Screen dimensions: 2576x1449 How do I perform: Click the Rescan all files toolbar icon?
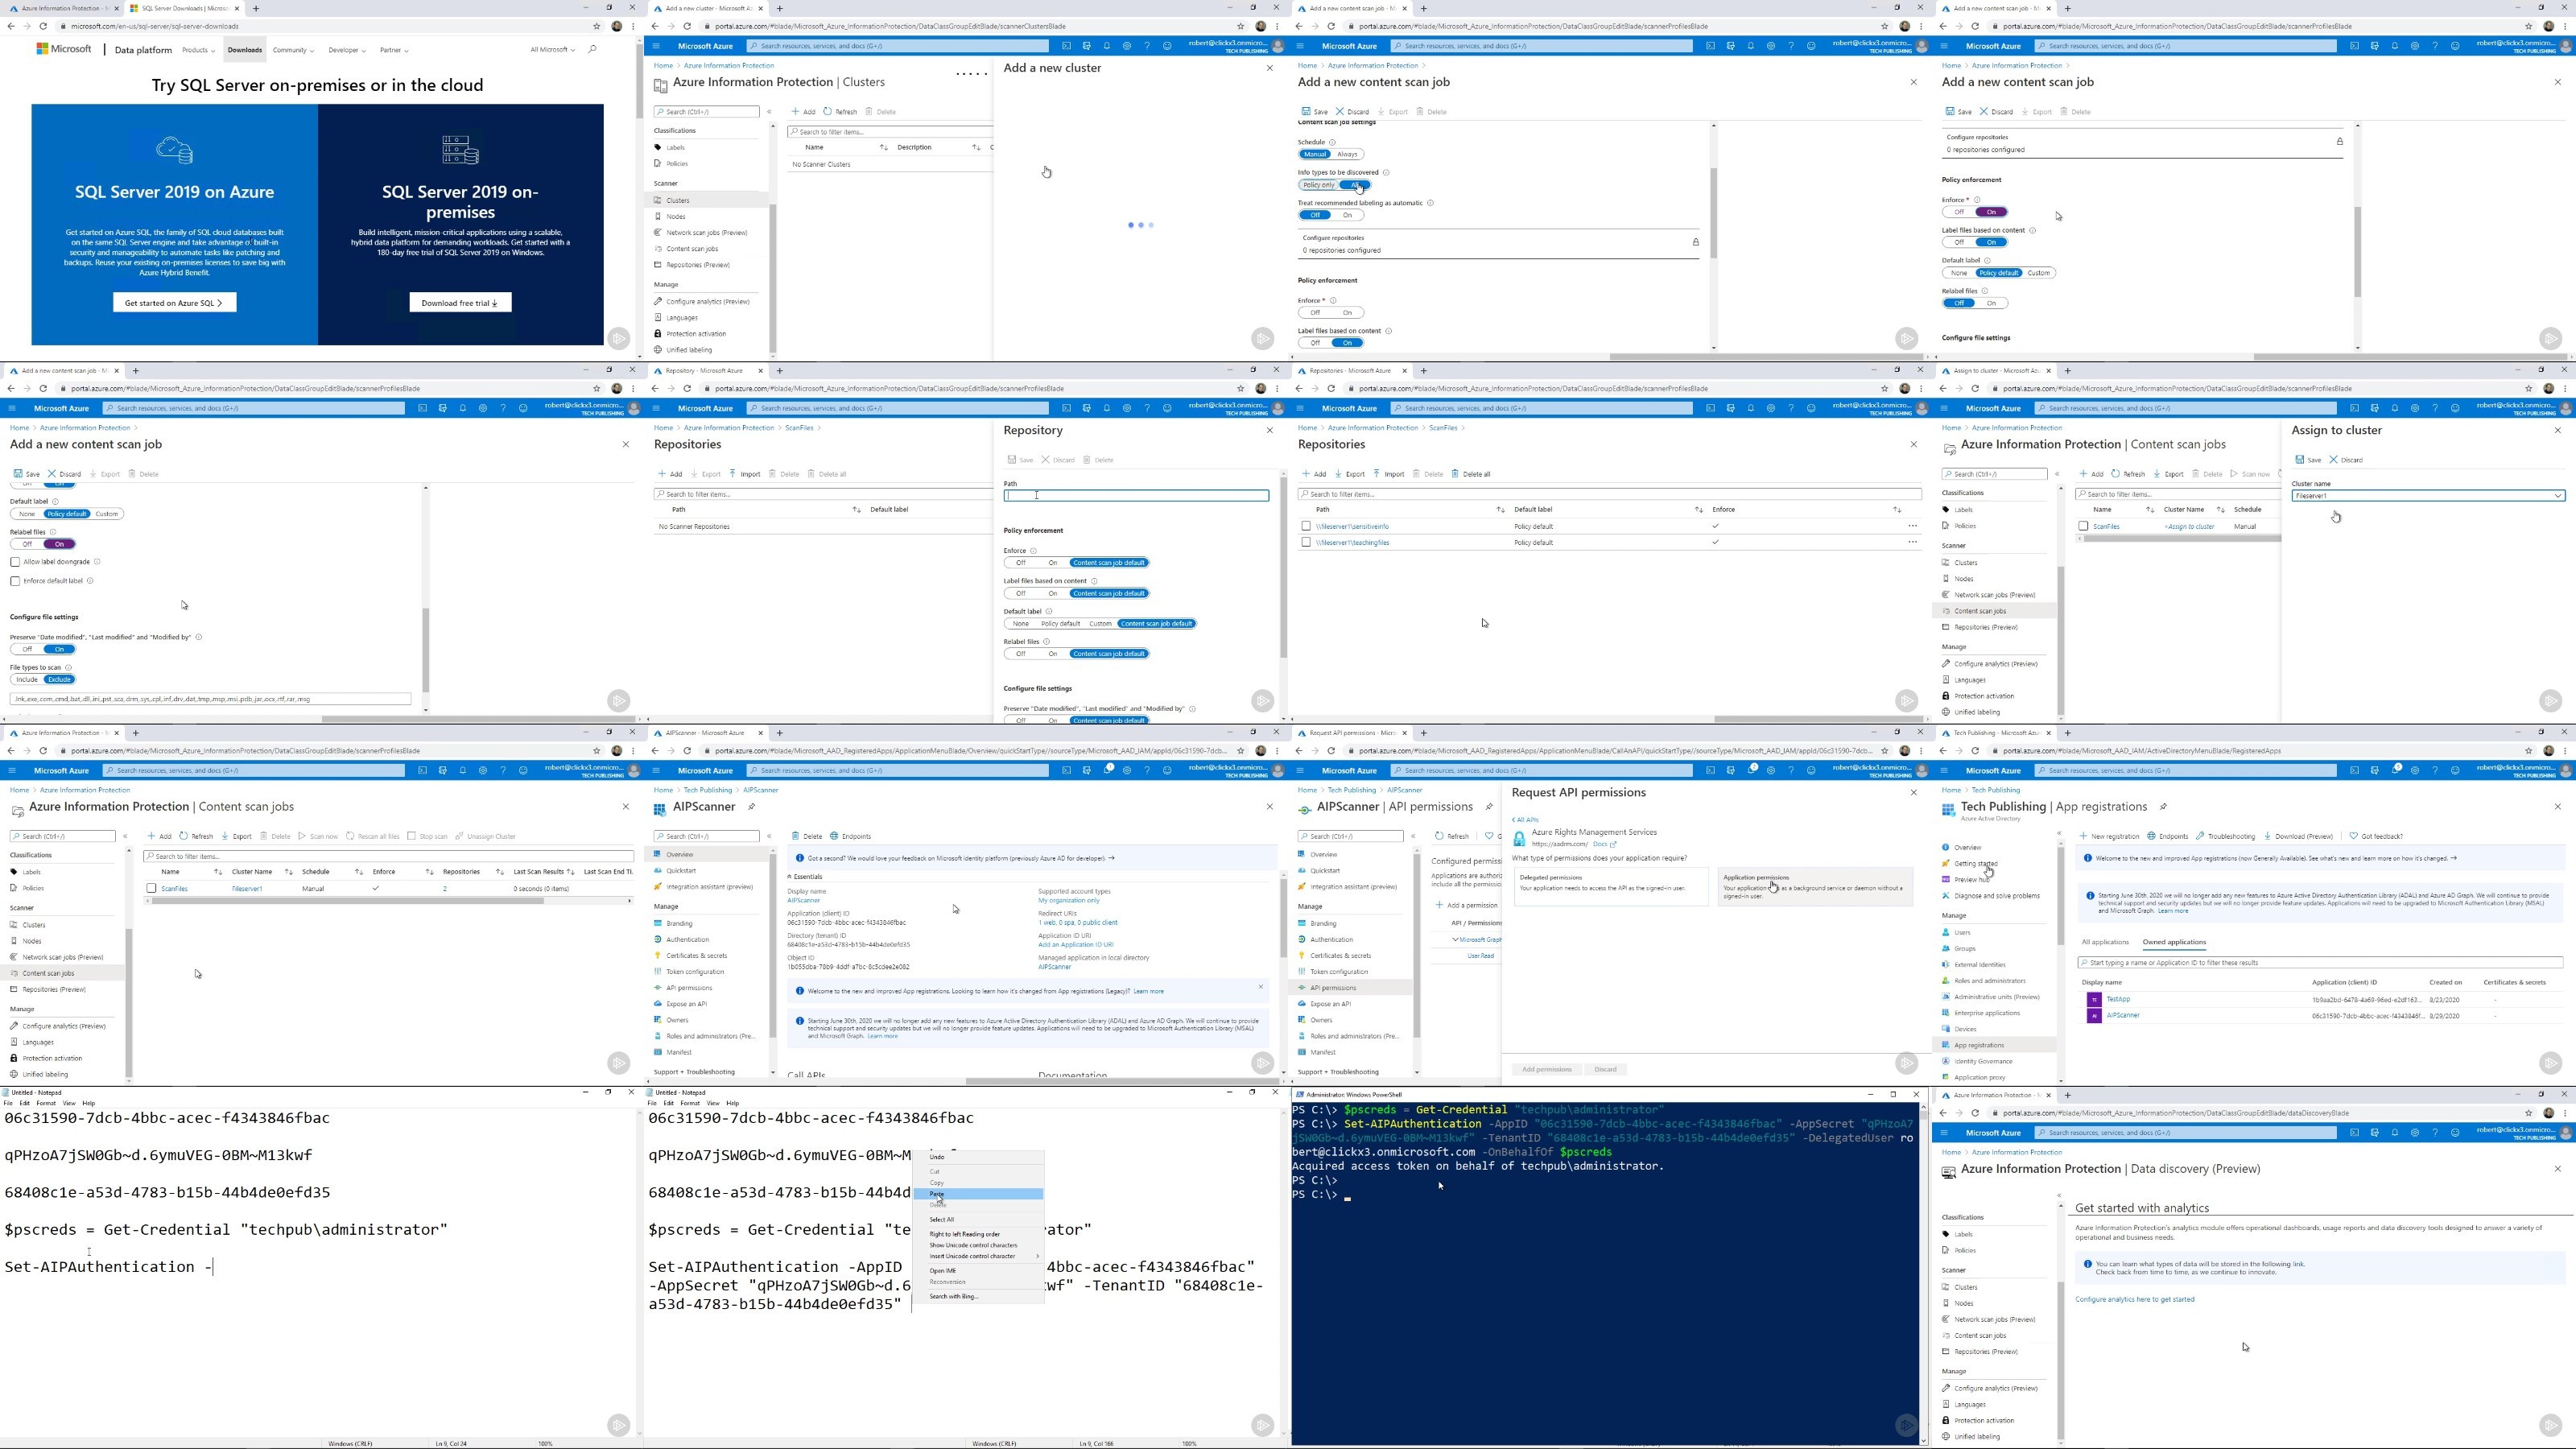pos(351,836)
